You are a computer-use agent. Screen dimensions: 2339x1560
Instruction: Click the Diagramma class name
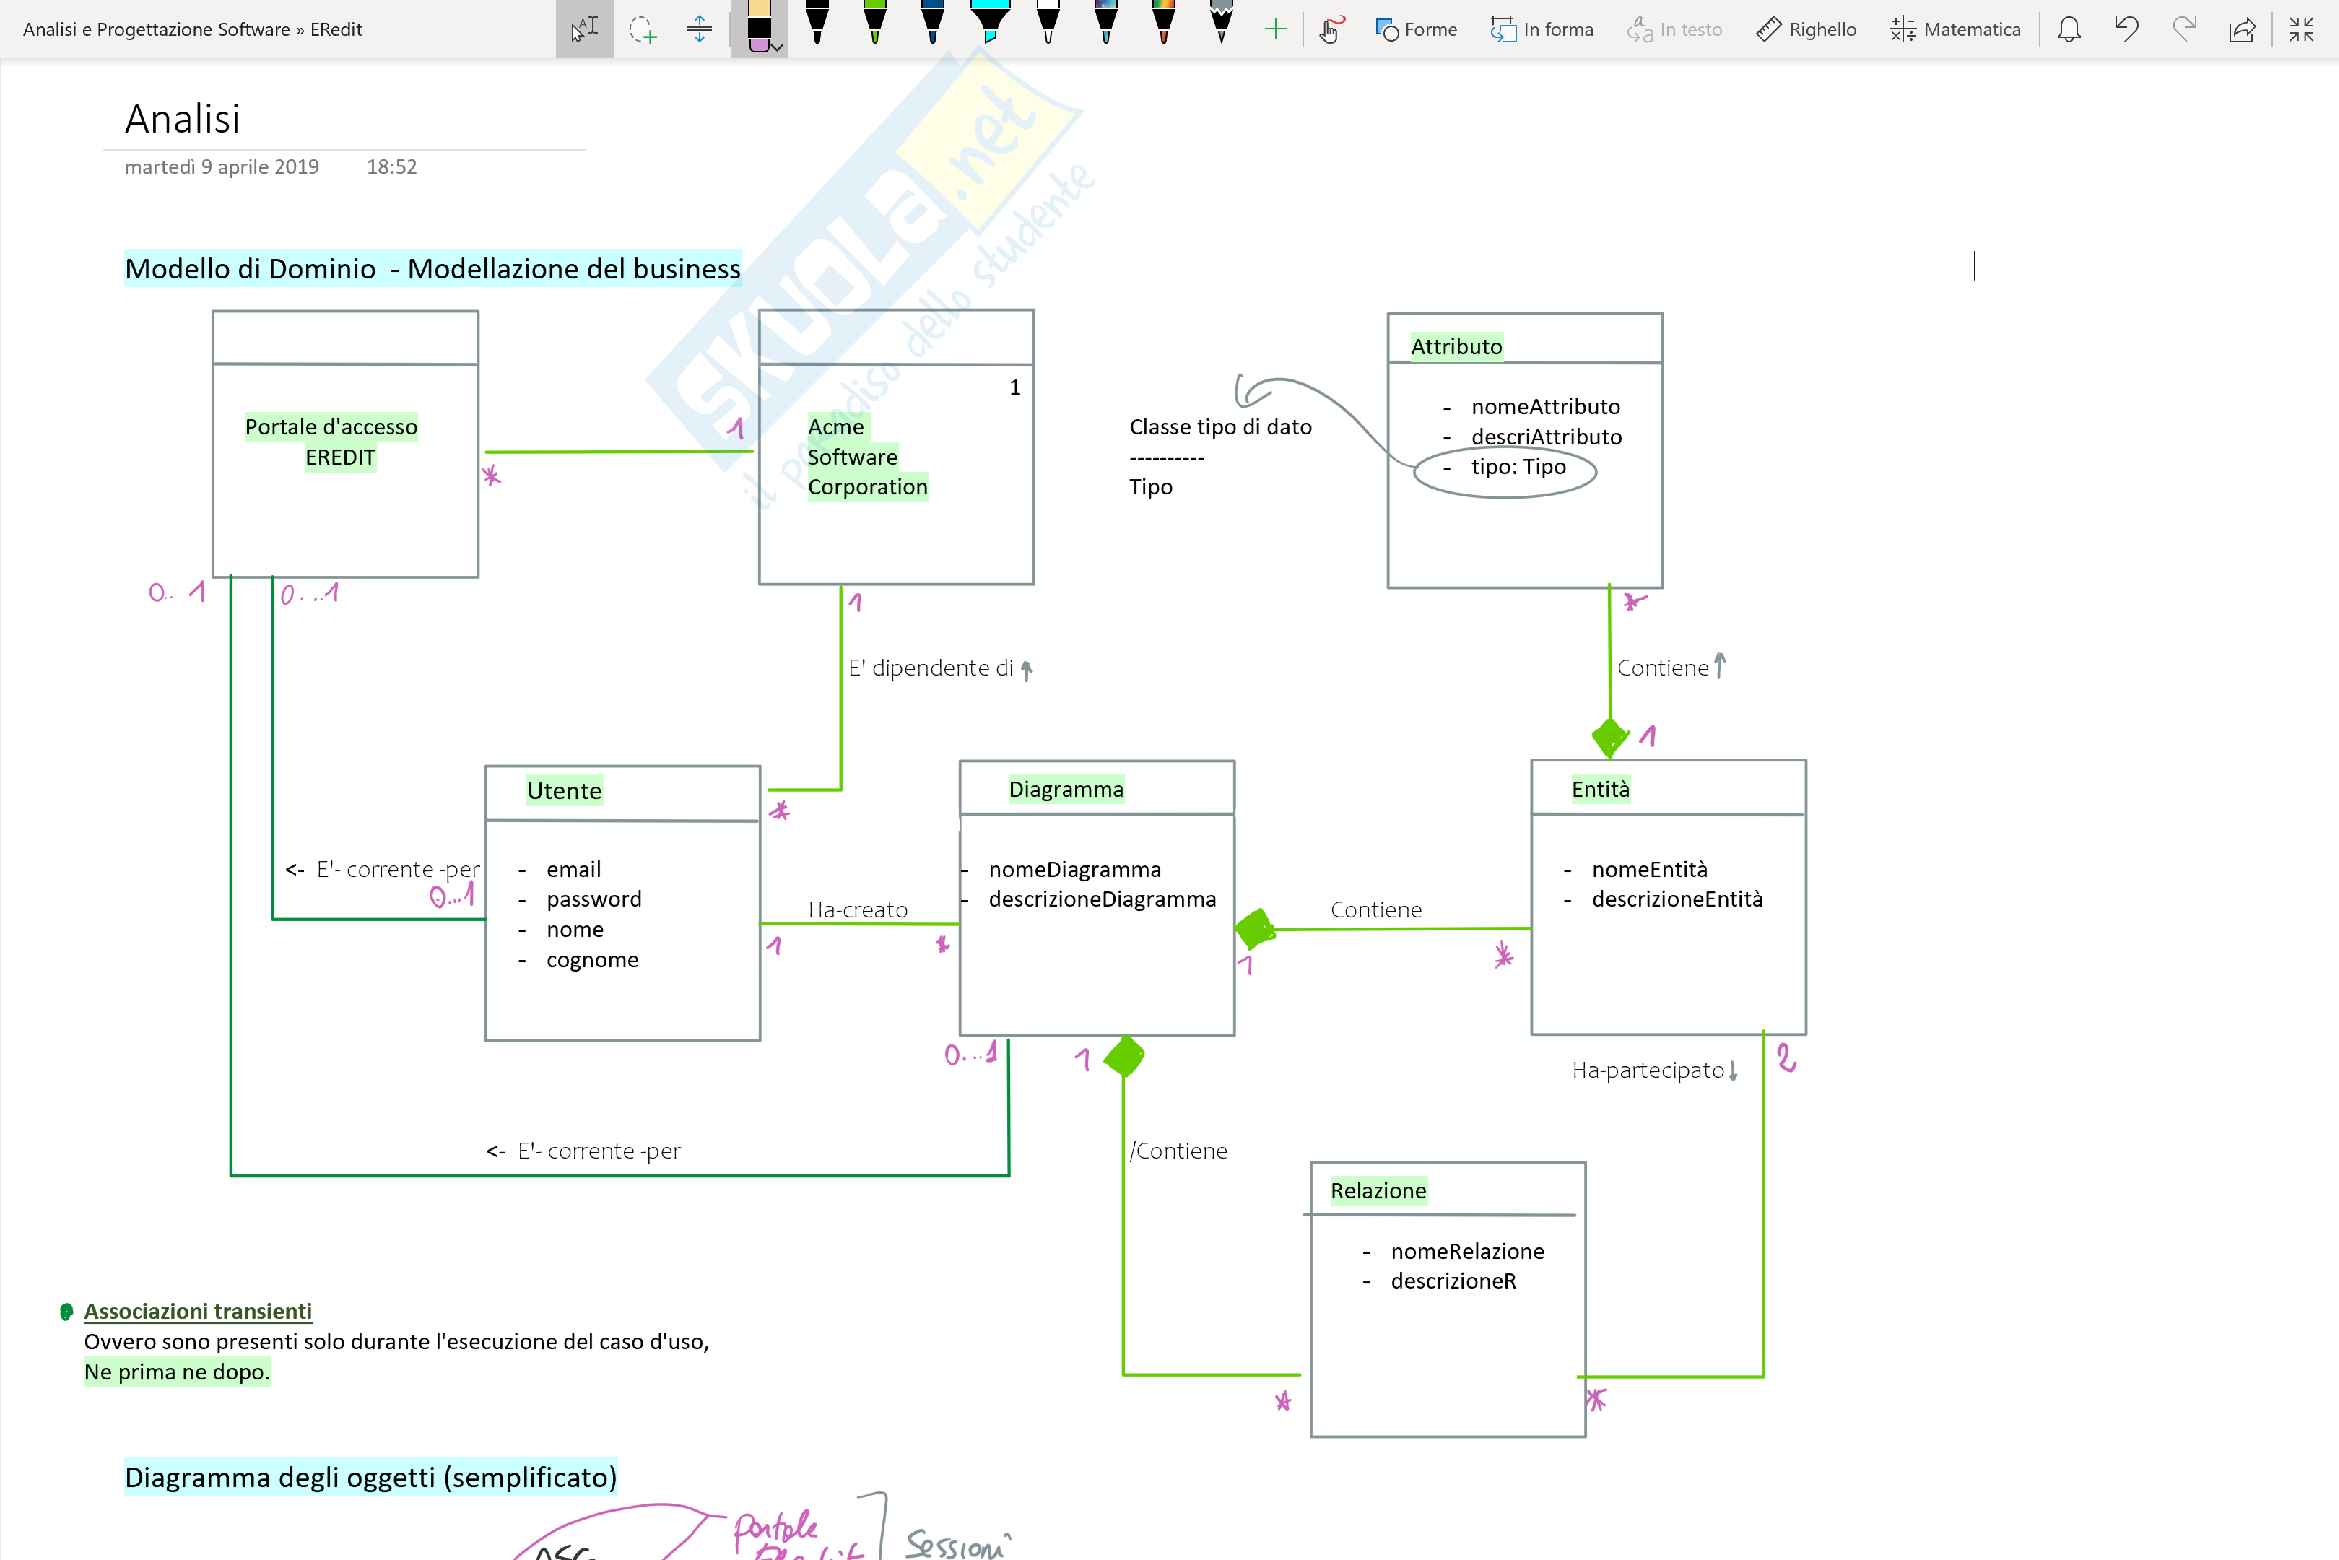1066,789
